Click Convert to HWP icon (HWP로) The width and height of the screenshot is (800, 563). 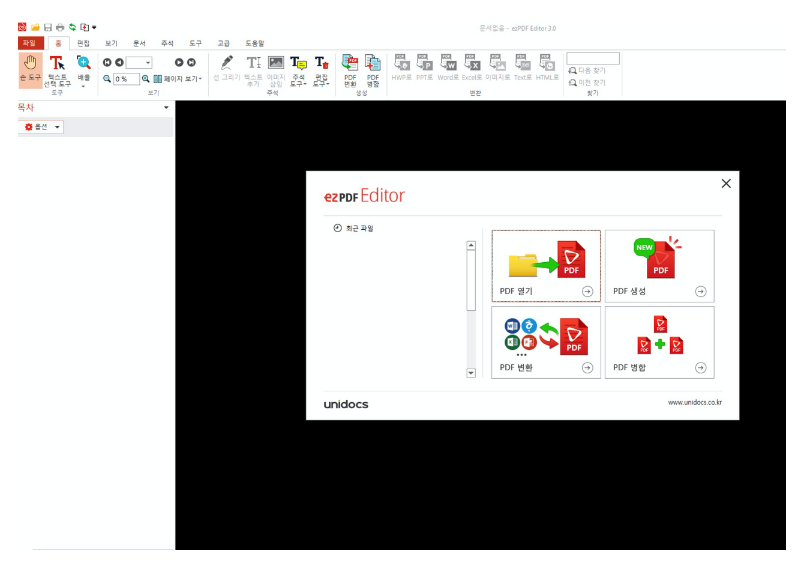tap(402, 67)
